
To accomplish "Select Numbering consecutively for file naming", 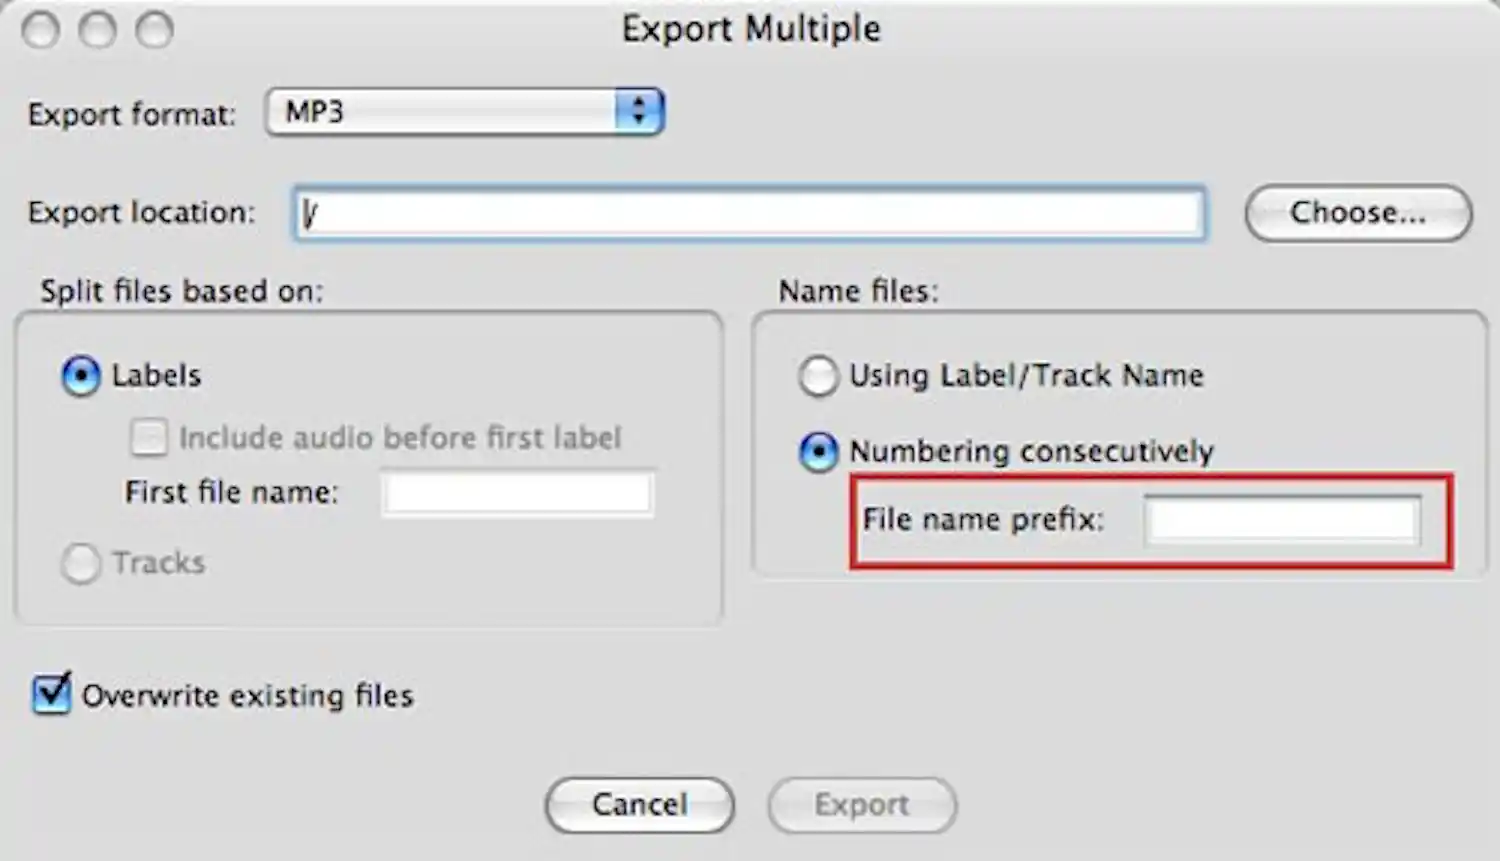I will [x=819, y=452].
